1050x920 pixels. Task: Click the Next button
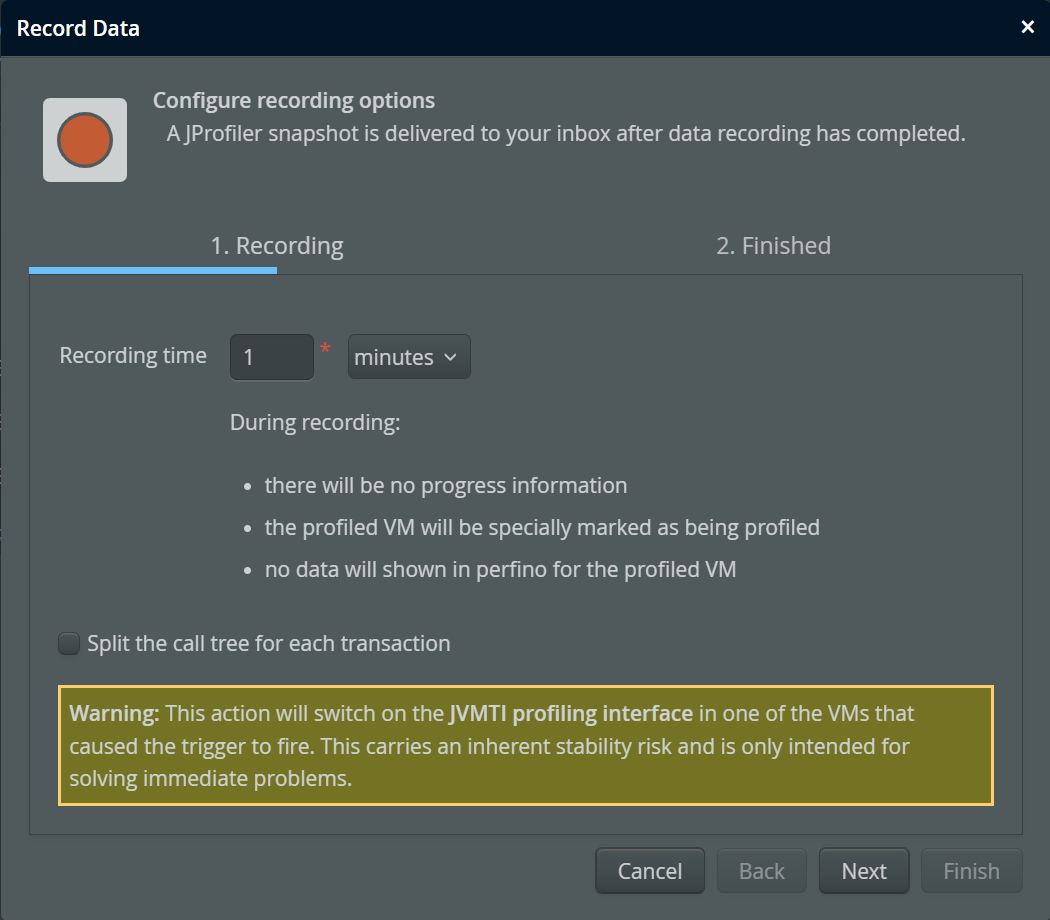(864, 871)
